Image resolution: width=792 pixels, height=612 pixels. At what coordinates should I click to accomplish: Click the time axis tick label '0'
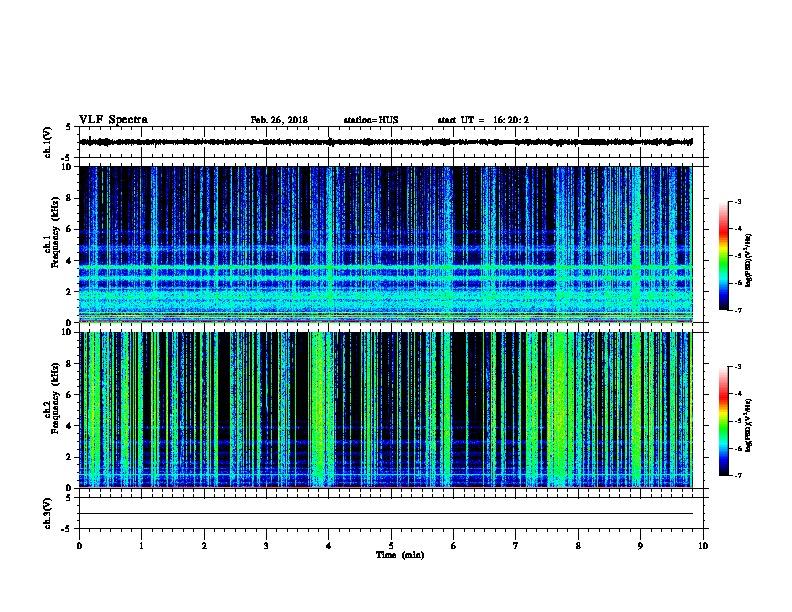pyautogui.click(x=79, y=546)
